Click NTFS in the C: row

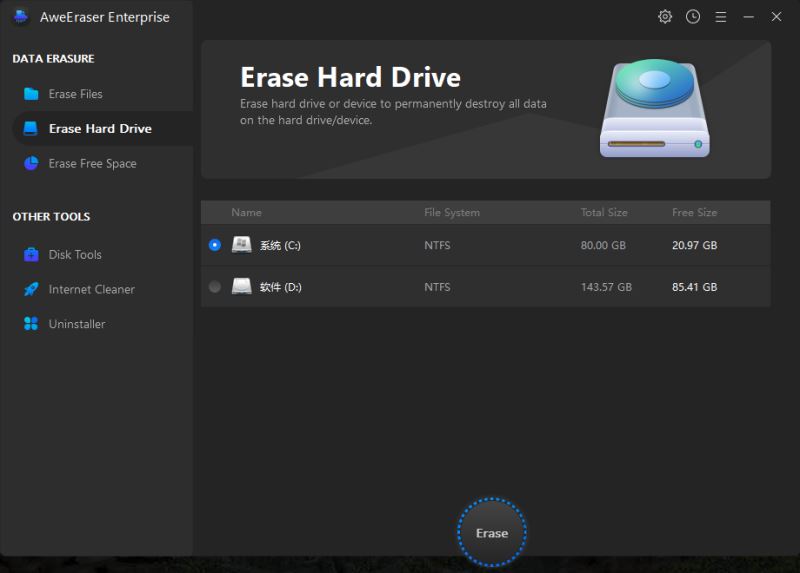pyautogui.click(x=437, y=245)
